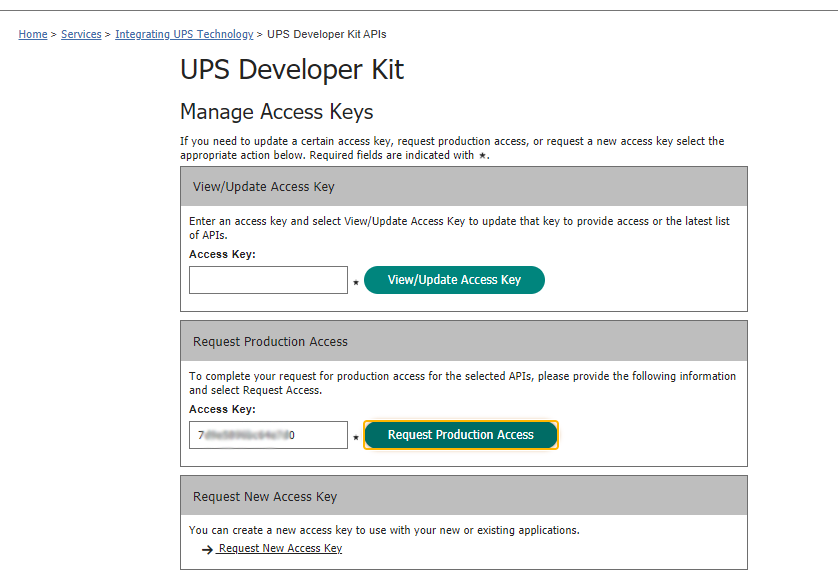Focus the Production Access key input field

tap(268, 435)
